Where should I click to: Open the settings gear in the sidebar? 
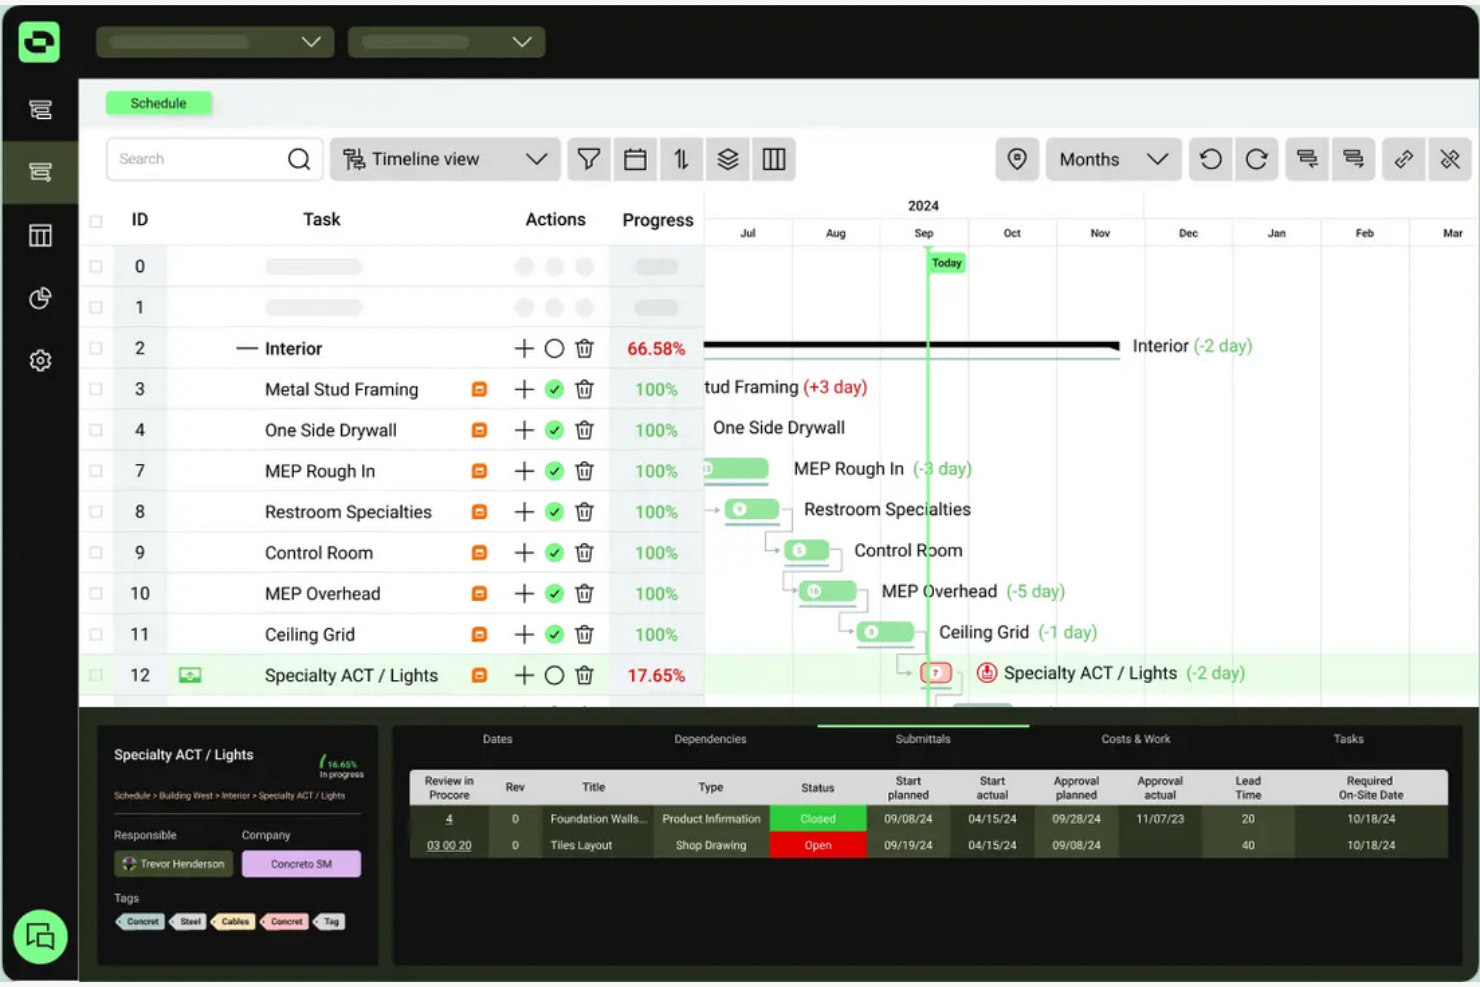(x=40, y=360)
